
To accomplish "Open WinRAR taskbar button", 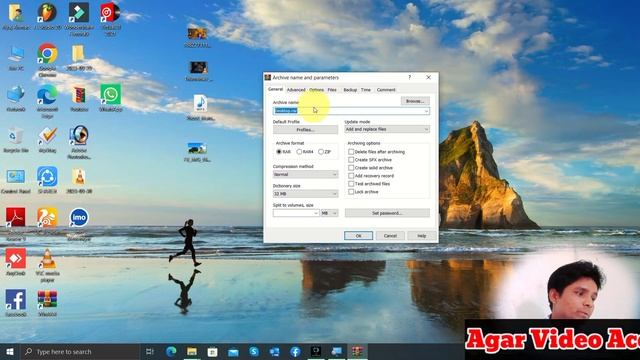I will click(x=358, y=351).
